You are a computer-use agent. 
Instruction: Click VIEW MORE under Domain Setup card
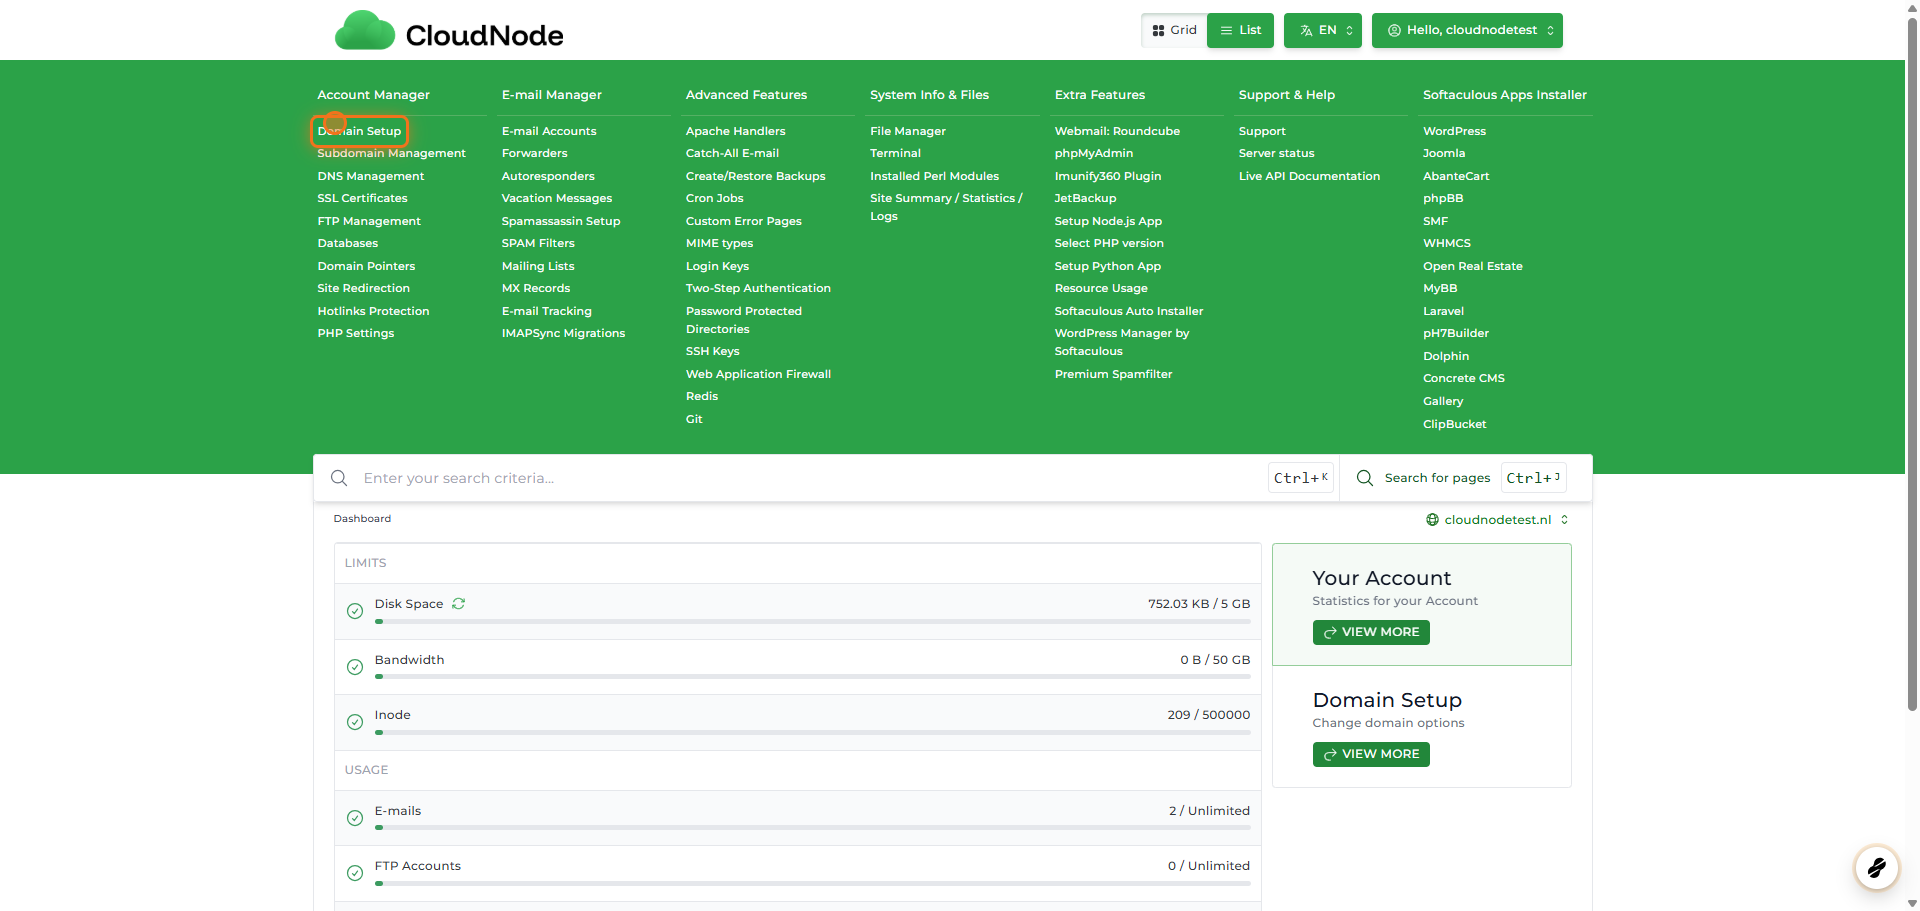click(x=1370, y=754)
